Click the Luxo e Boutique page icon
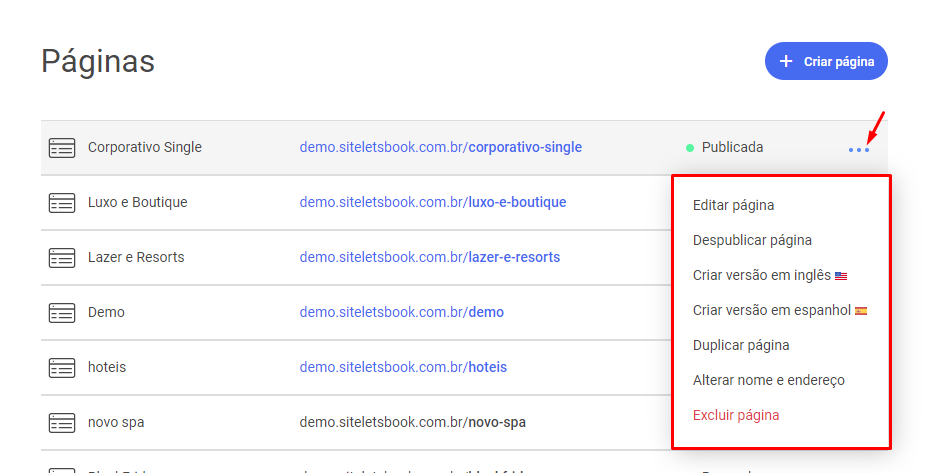The image size is (926, 473). pos(62,203)
